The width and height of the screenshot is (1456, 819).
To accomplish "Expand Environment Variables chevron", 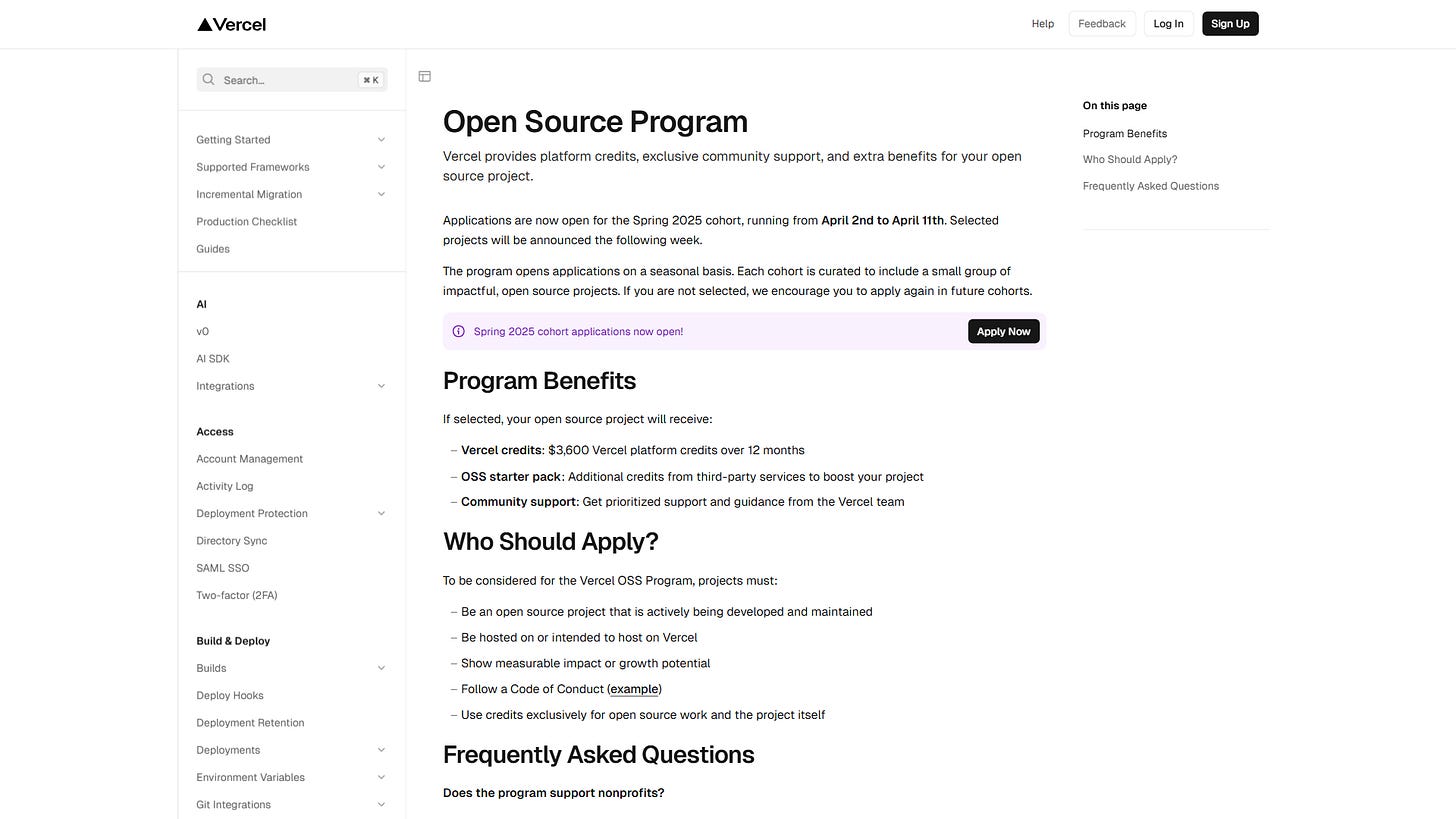I will point(381,777).
